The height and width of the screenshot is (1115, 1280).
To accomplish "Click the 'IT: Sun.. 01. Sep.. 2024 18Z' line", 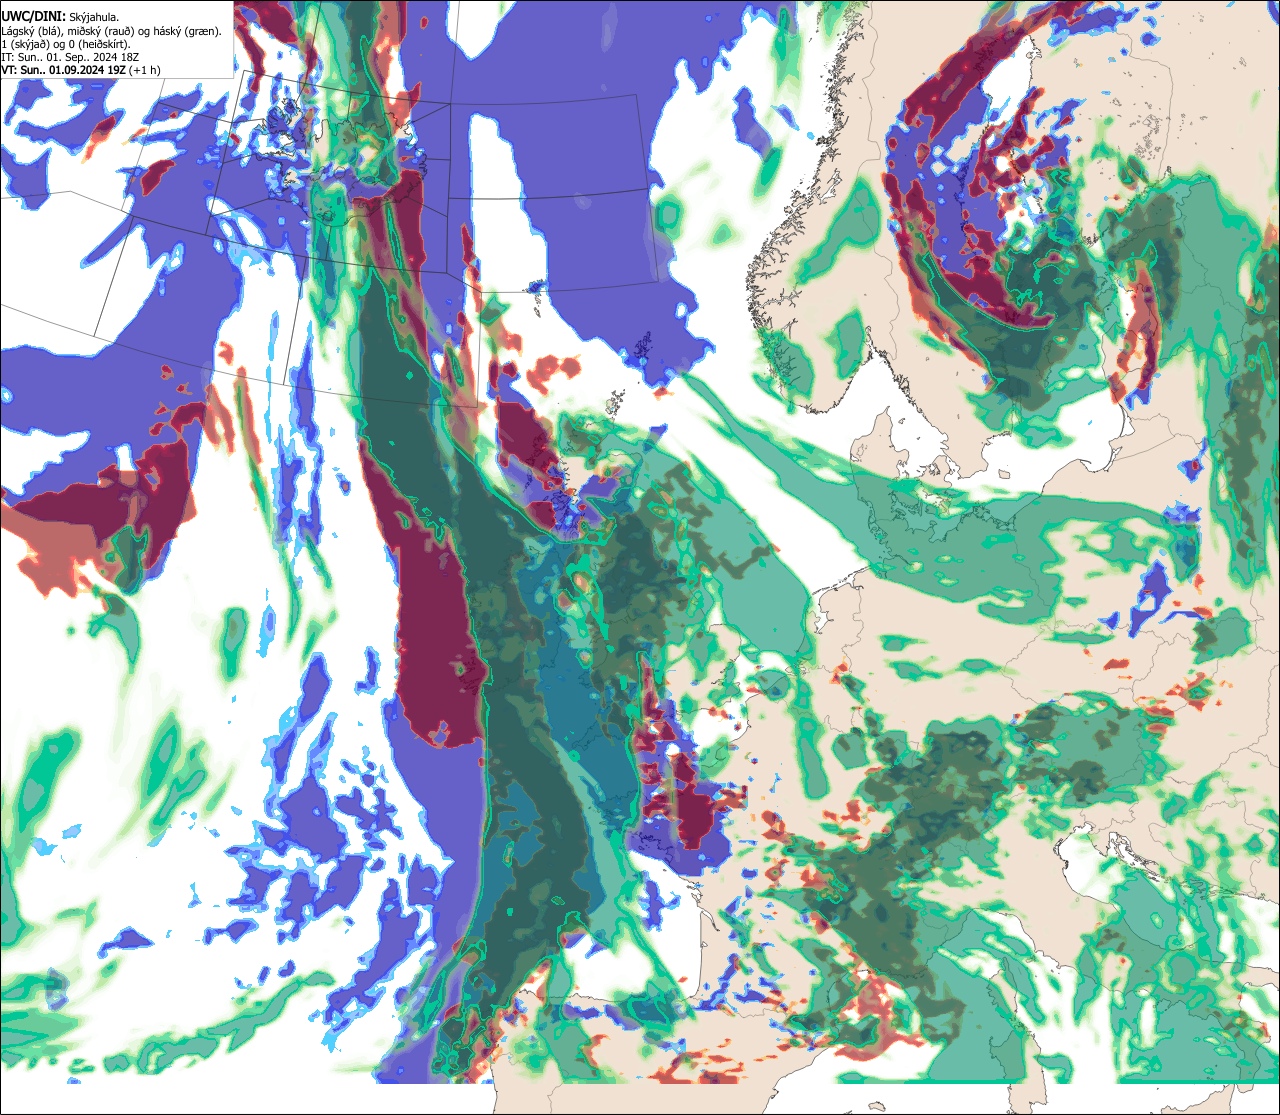I will [x=71, y=57].
